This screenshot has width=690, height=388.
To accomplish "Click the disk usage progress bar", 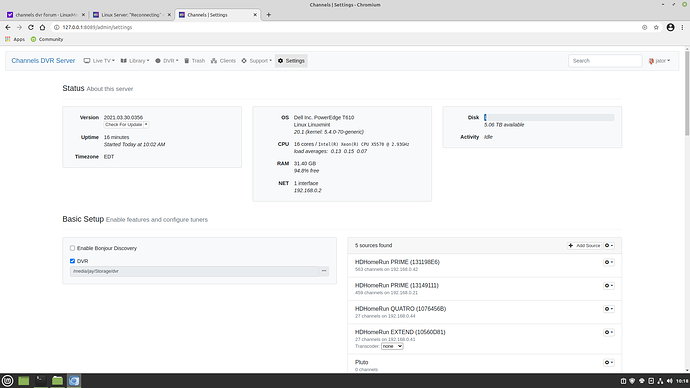I will click(549, 117).
